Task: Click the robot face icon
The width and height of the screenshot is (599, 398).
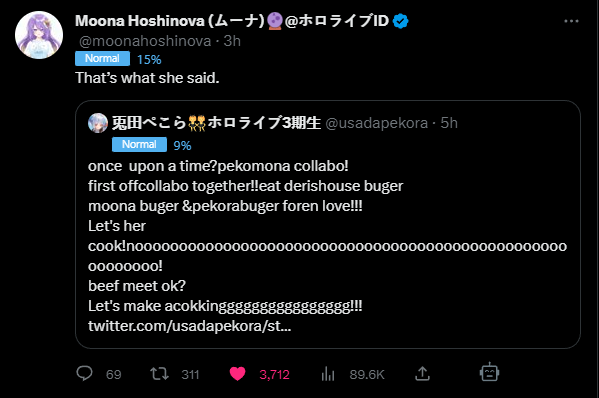Action: coord(489,372)
